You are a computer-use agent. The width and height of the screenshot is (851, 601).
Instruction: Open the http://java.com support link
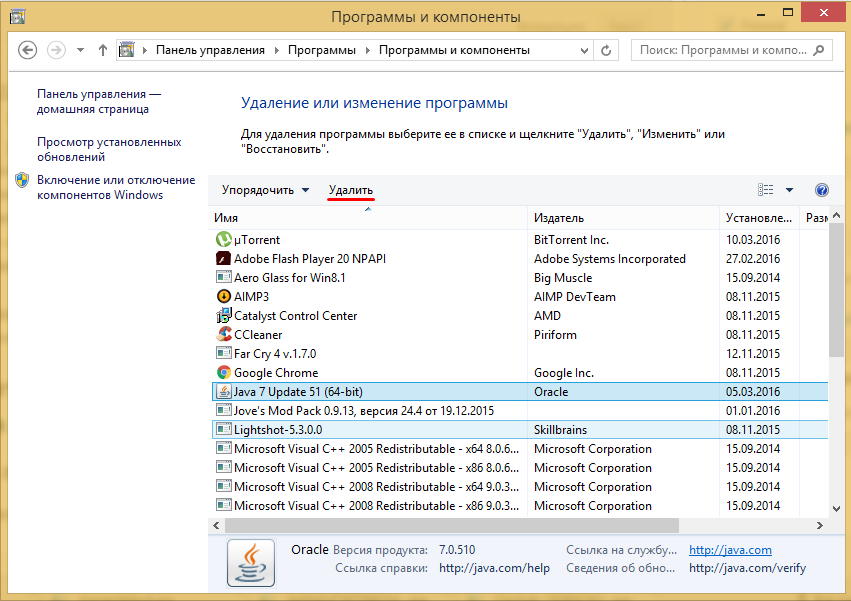tap(730, 550)
